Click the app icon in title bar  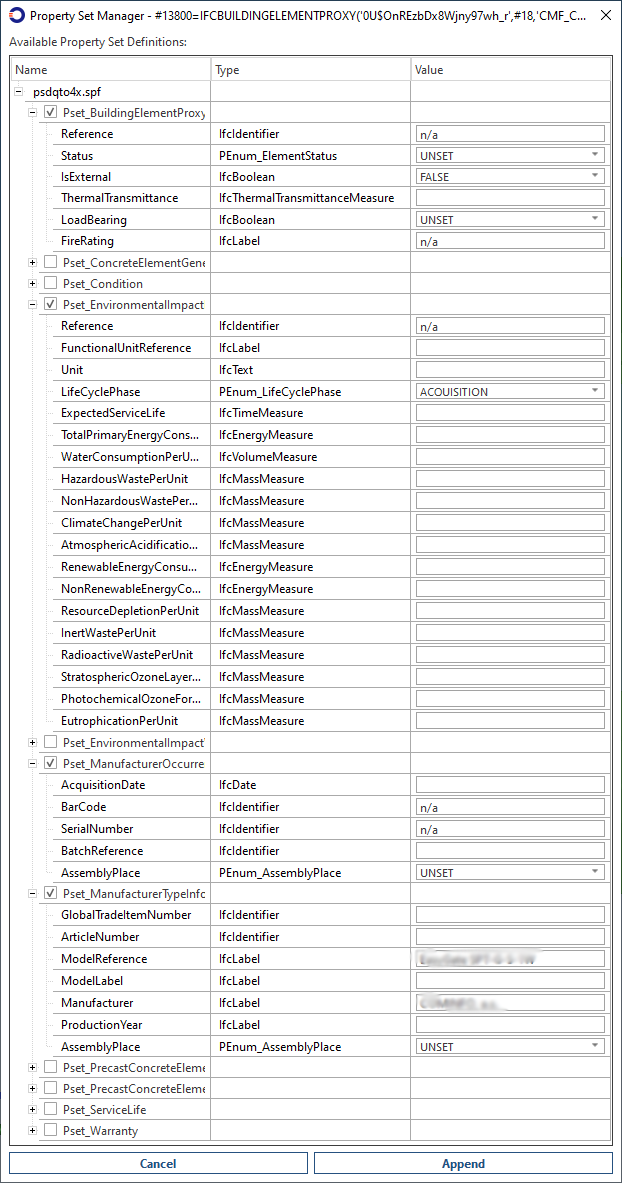point(16,16)
